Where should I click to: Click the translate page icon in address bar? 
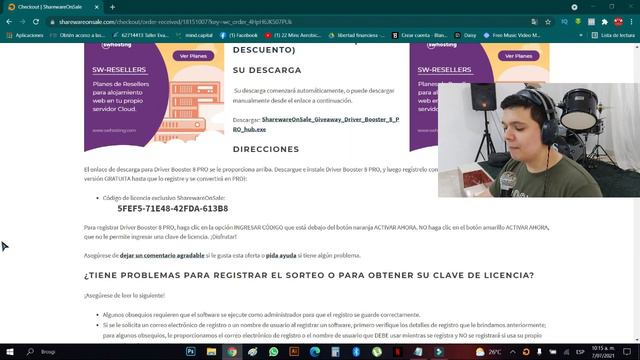tap(534, 22)
